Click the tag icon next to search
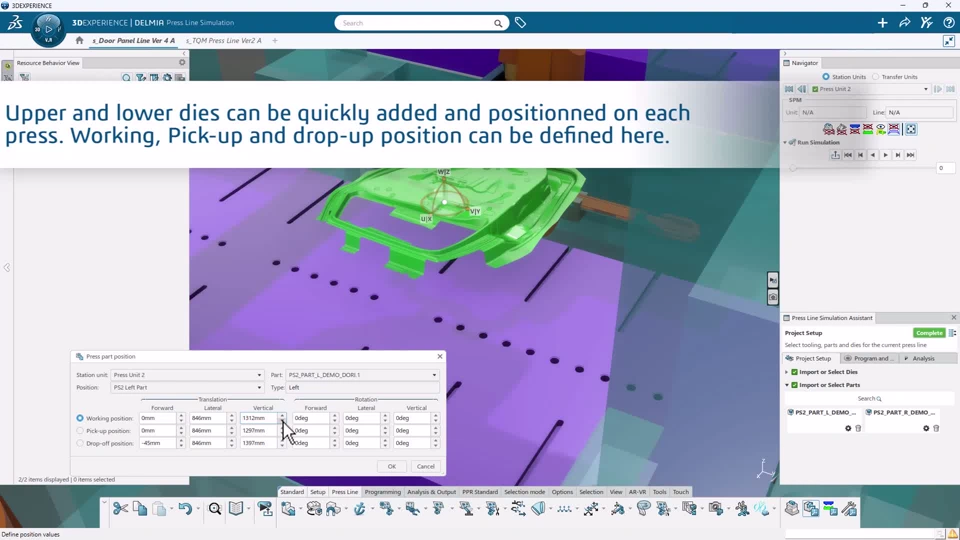Viewport: 960px width, 540px height. tap(520, 23)
